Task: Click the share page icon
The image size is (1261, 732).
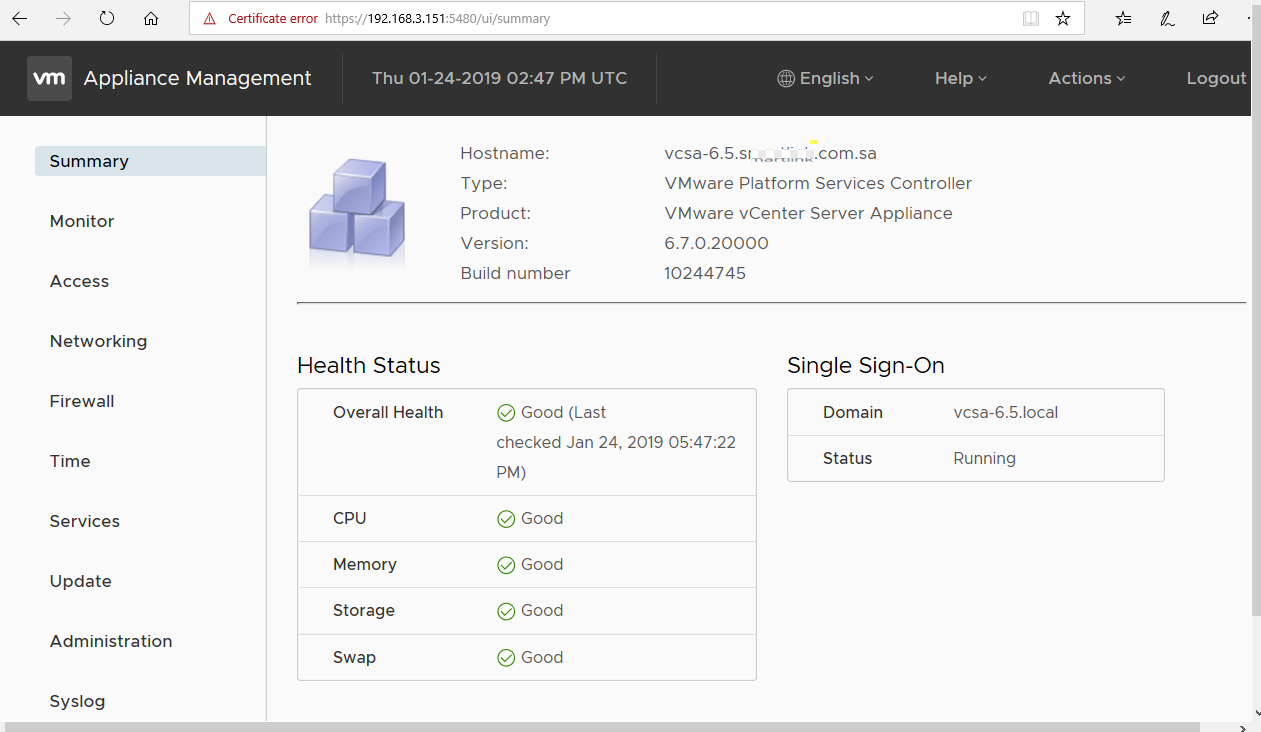Action: pos(1210,18)
